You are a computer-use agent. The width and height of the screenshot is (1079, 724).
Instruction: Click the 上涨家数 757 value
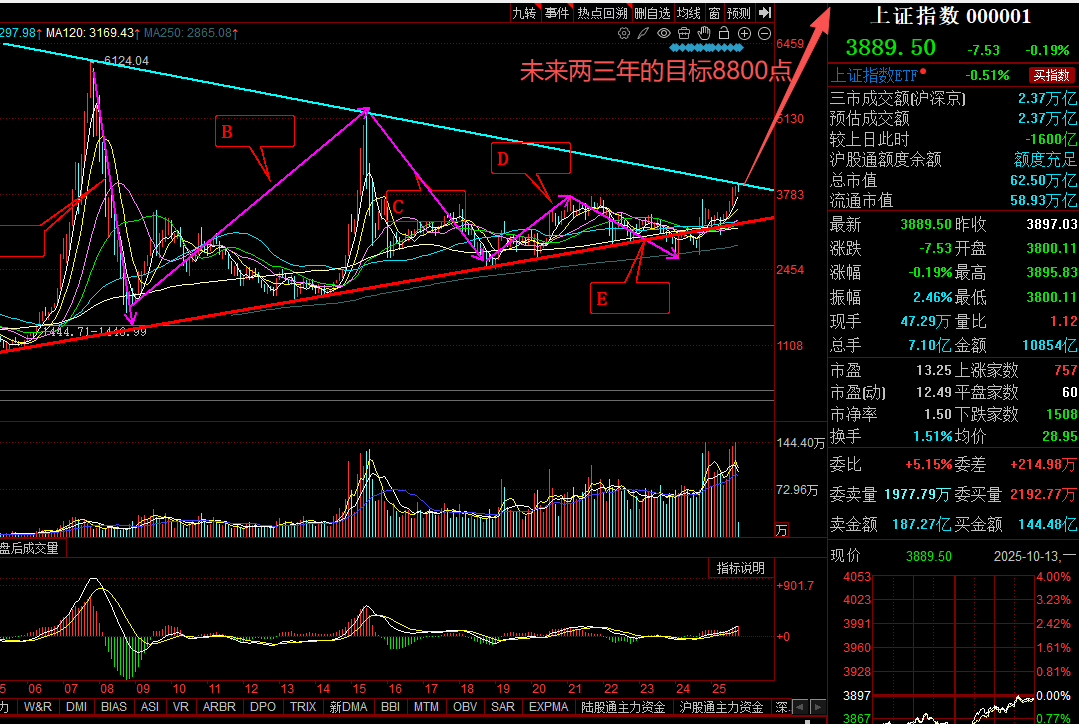pyautogui.click(x=1065, y=370)
